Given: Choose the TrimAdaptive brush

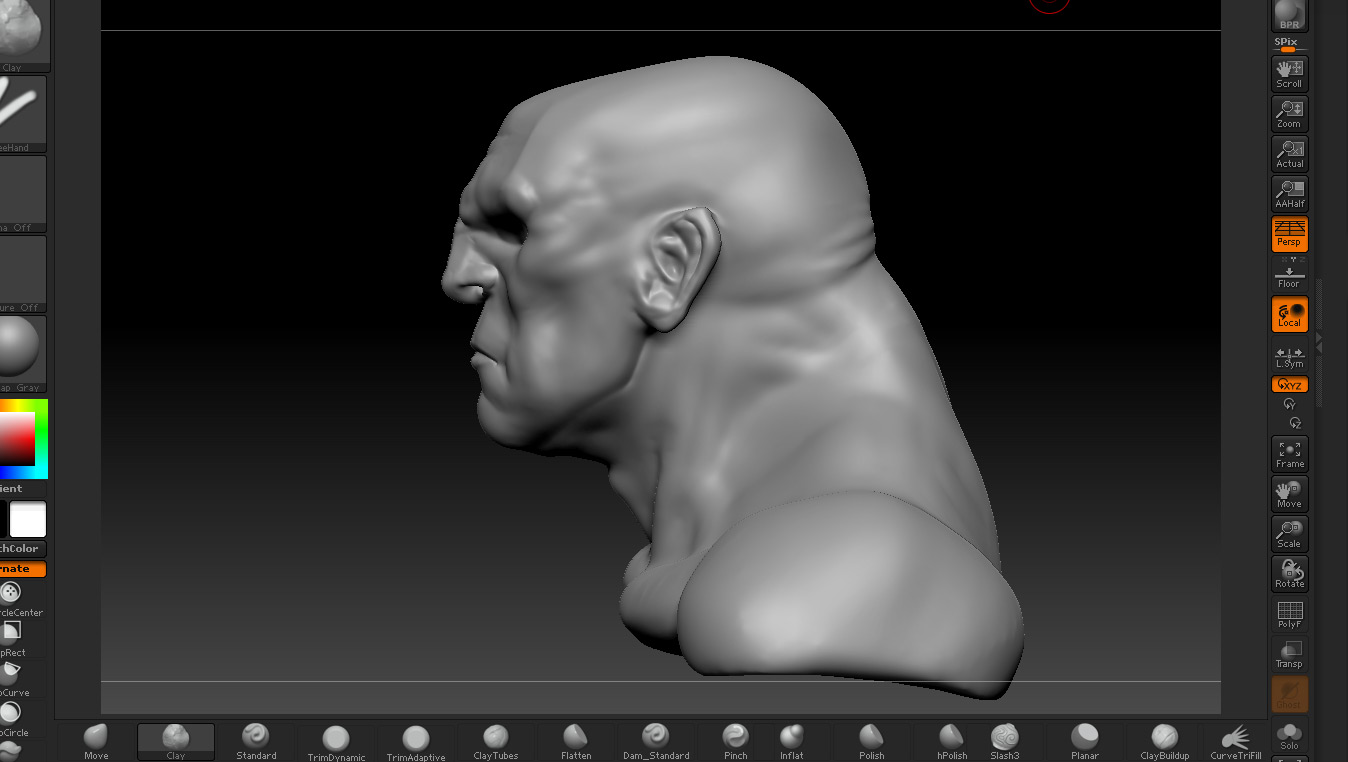Looking at the screenshot, I should 416,742.
